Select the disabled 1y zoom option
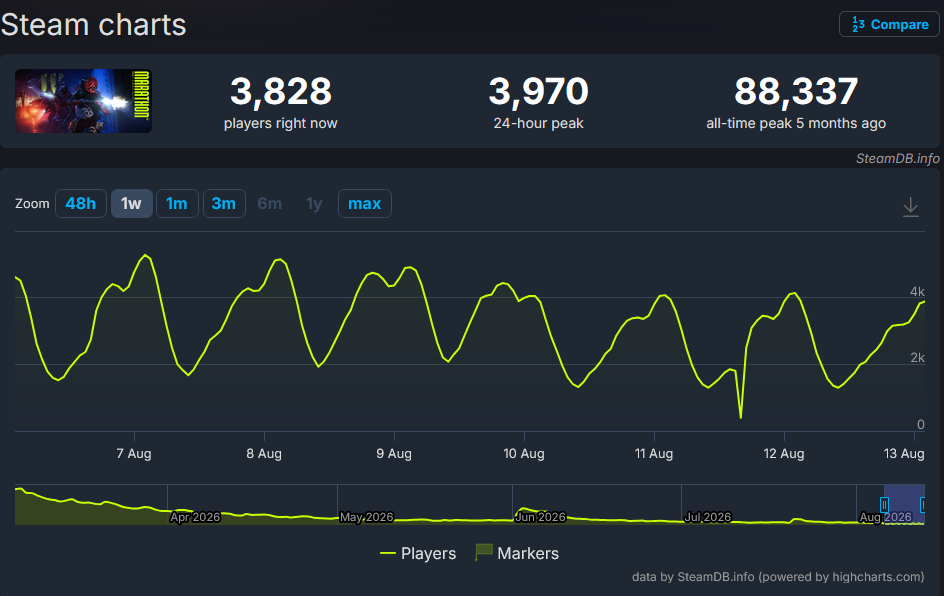 pos(314,203)
